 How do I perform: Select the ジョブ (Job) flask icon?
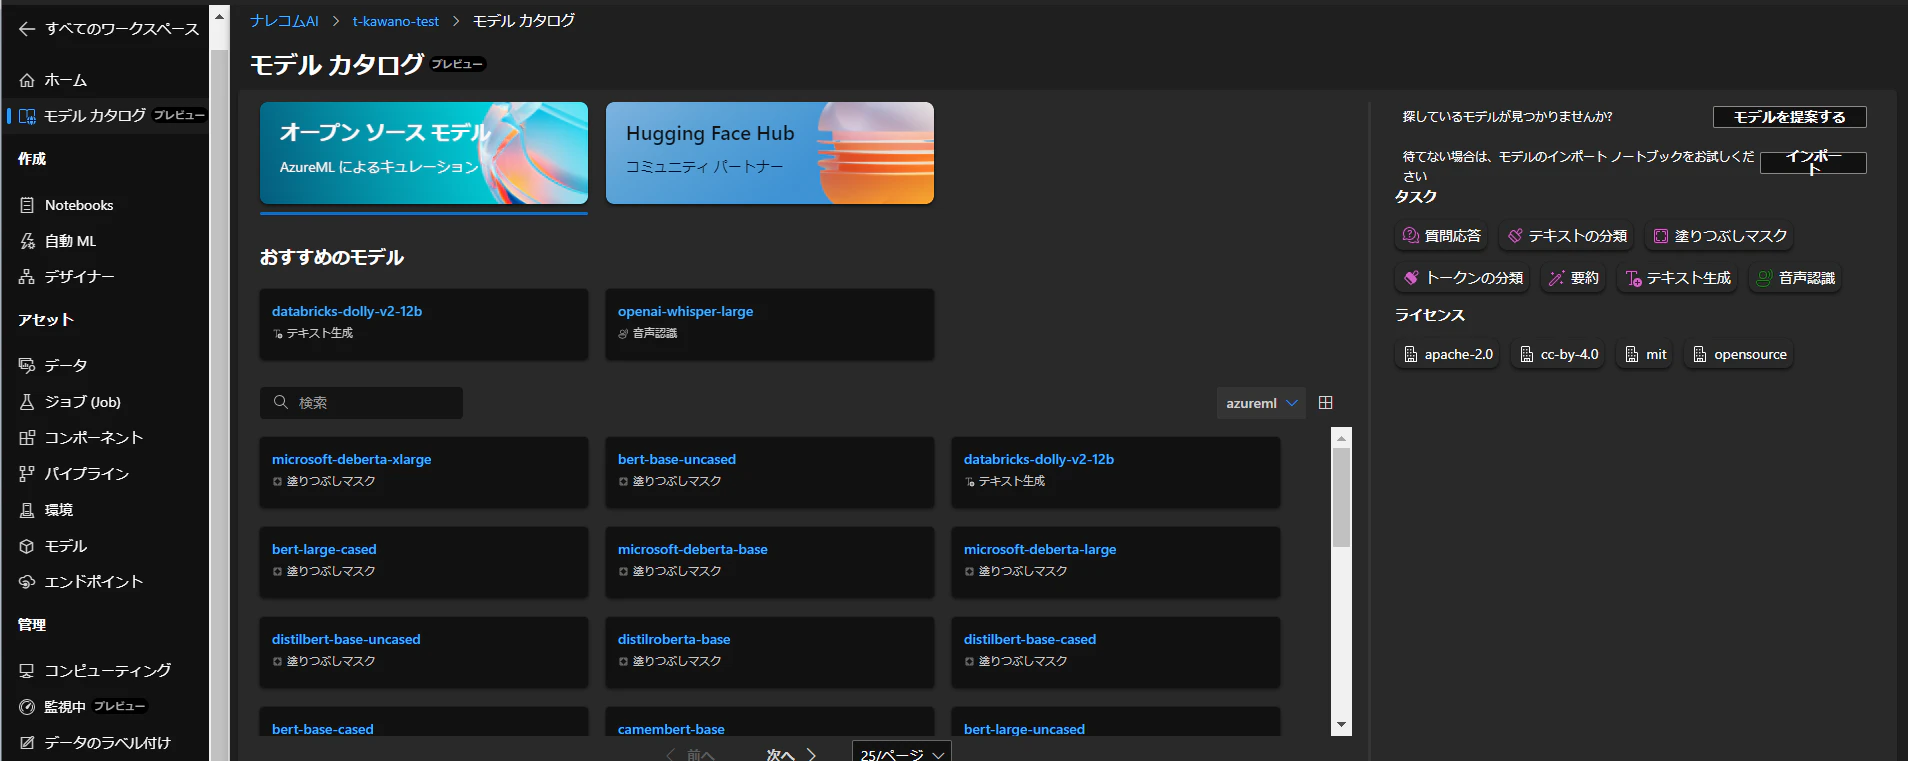click(27, 402)
